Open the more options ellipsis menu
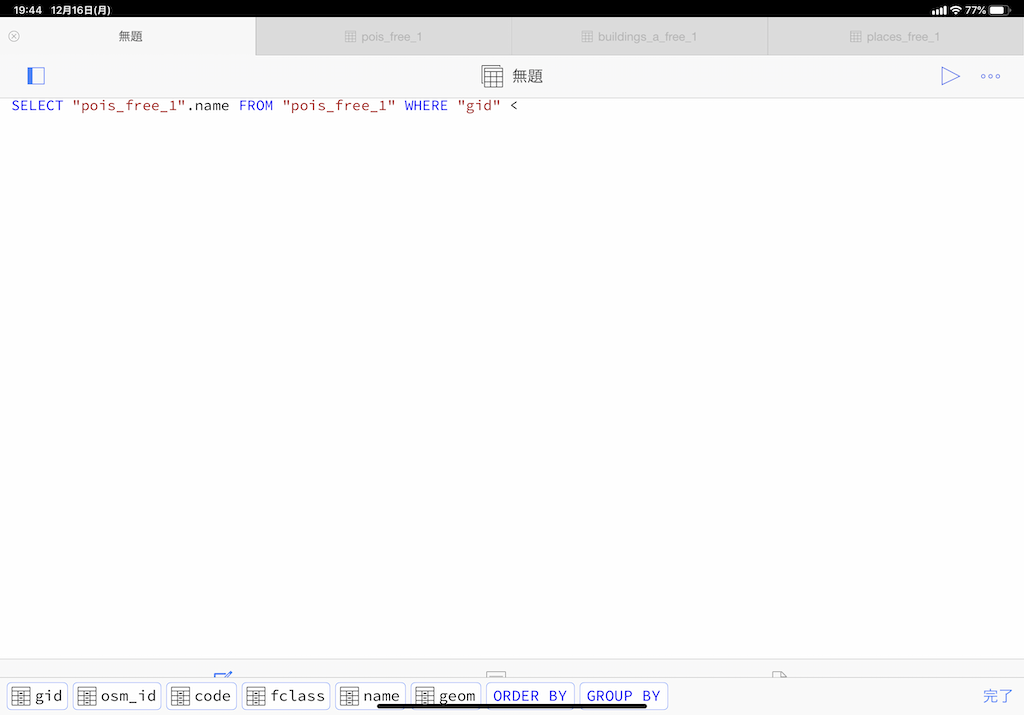 pyautogui.click(x=990, y=76)
